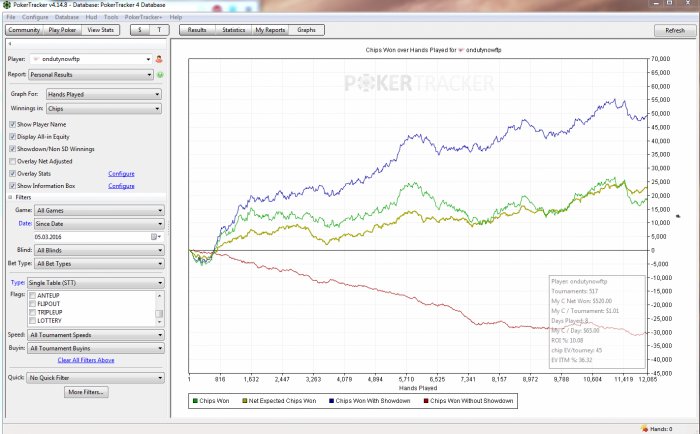Open the Speed tournament dropdown
The width and height of the screenshot is (700, 434).
96,335
